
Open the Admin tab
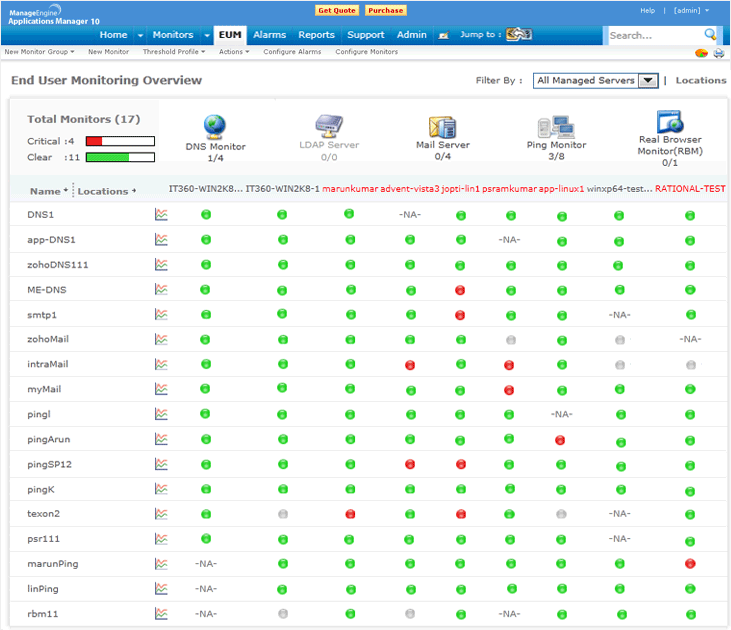pos(412,35)
